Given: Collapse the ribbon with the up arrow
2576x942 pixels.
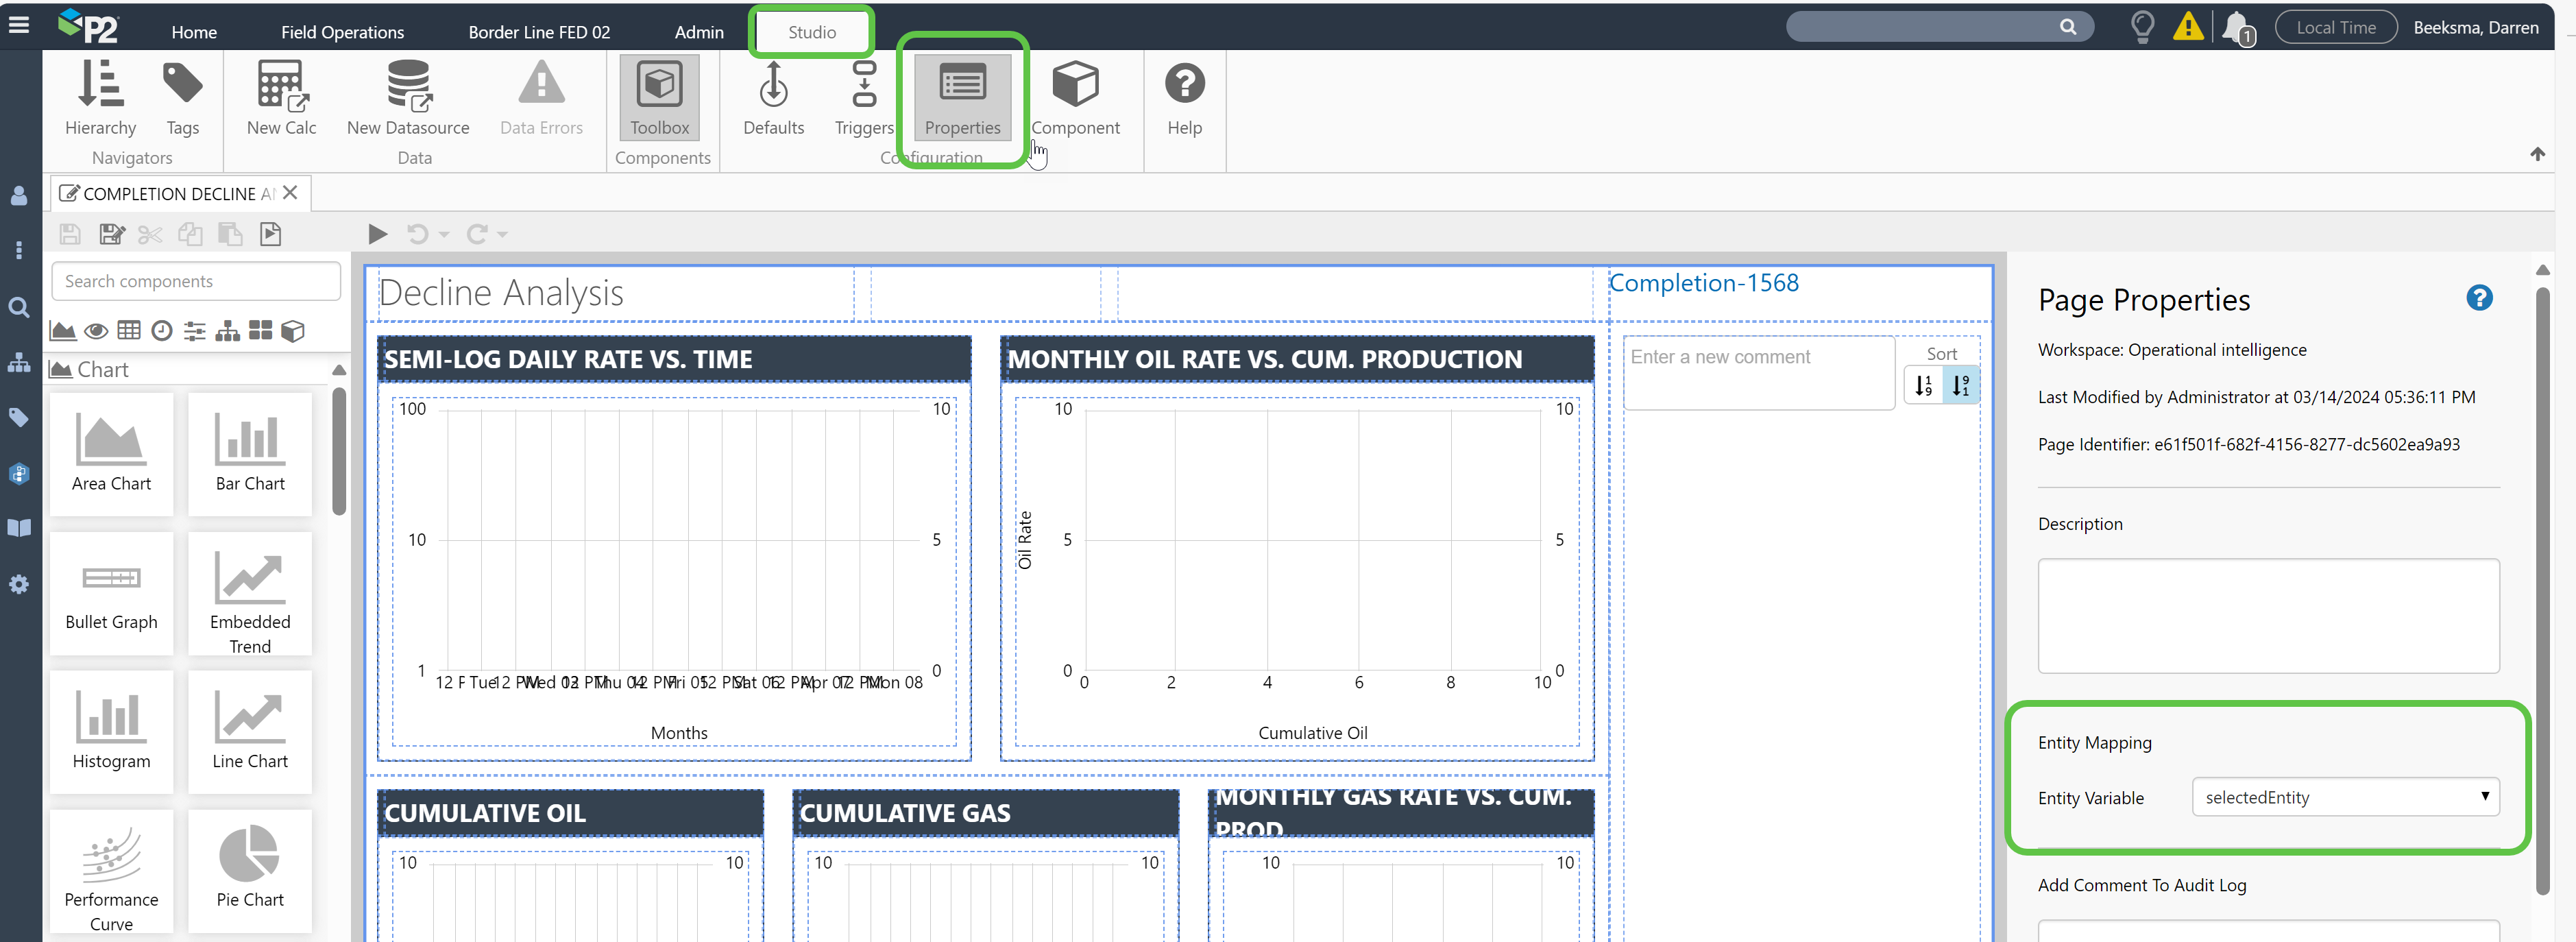Looking at the screenshot, I should (2537, 154).
